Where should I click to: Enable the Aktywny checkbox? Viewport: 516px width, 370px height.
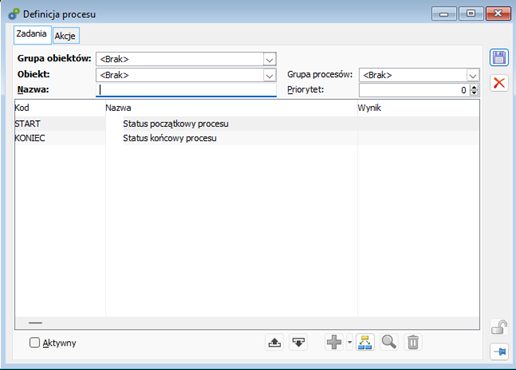click(x=34, y=343)
